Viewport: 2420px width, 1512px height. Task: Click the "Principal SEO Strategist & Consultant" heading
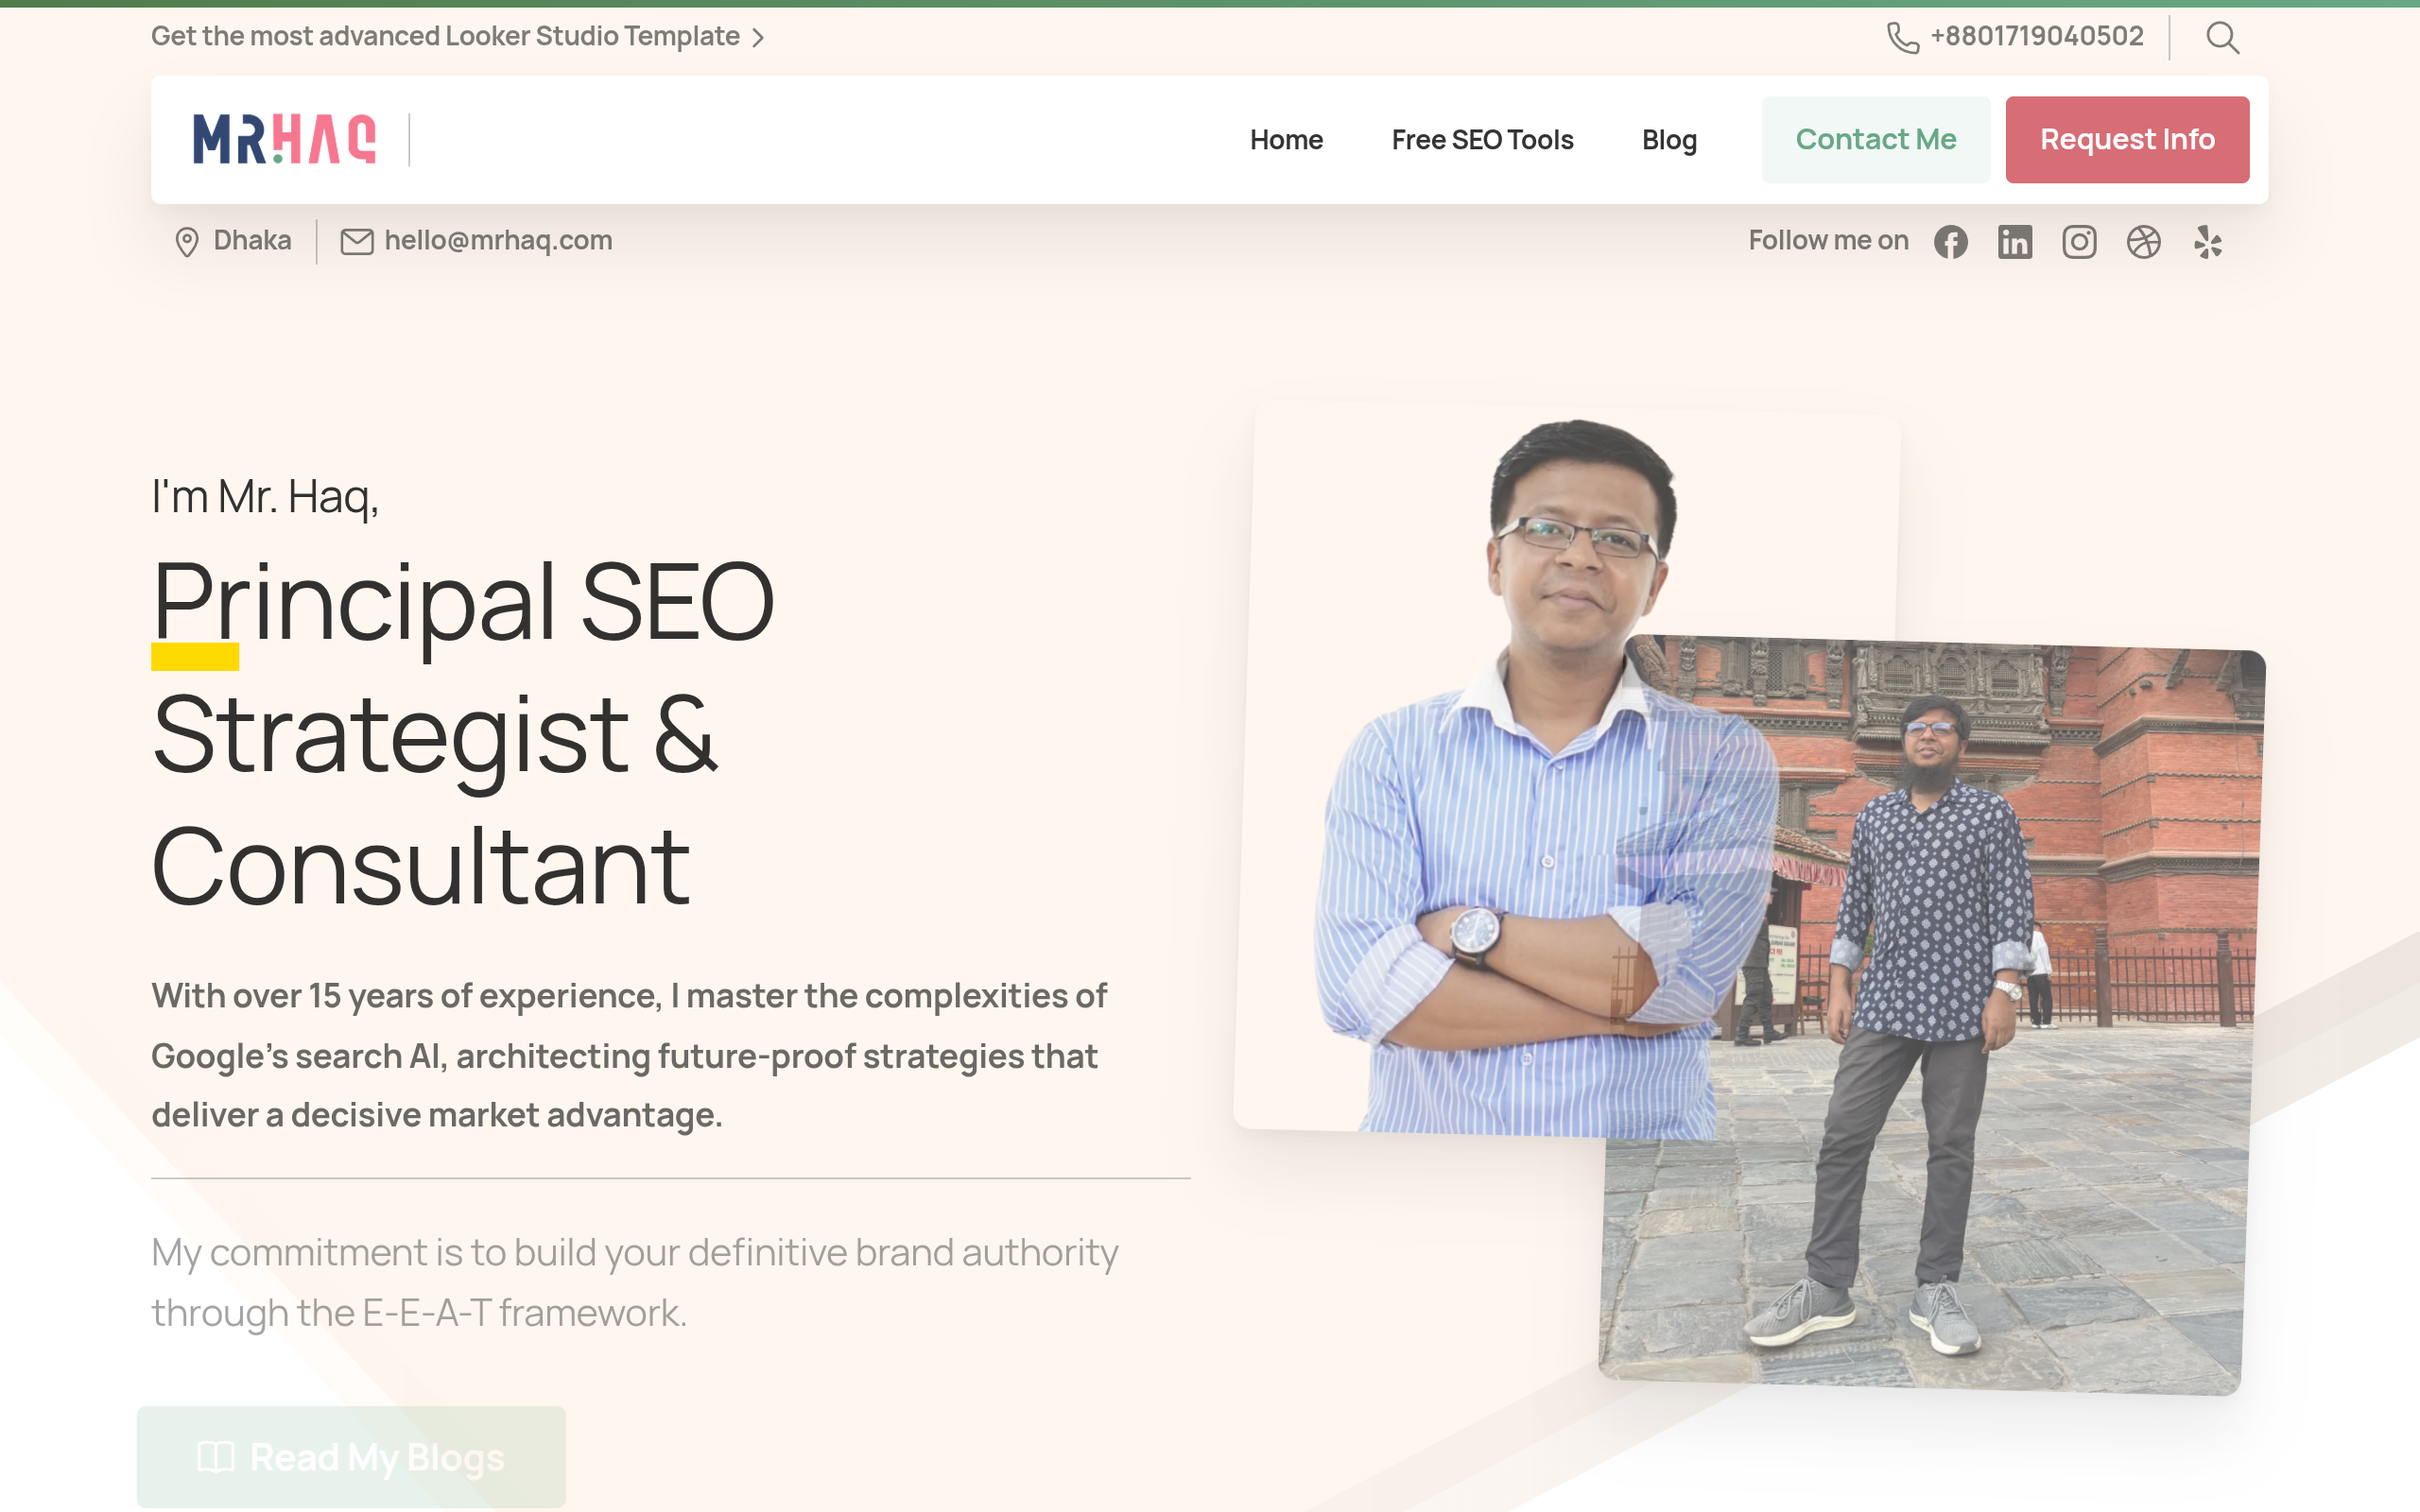point(463,733)
